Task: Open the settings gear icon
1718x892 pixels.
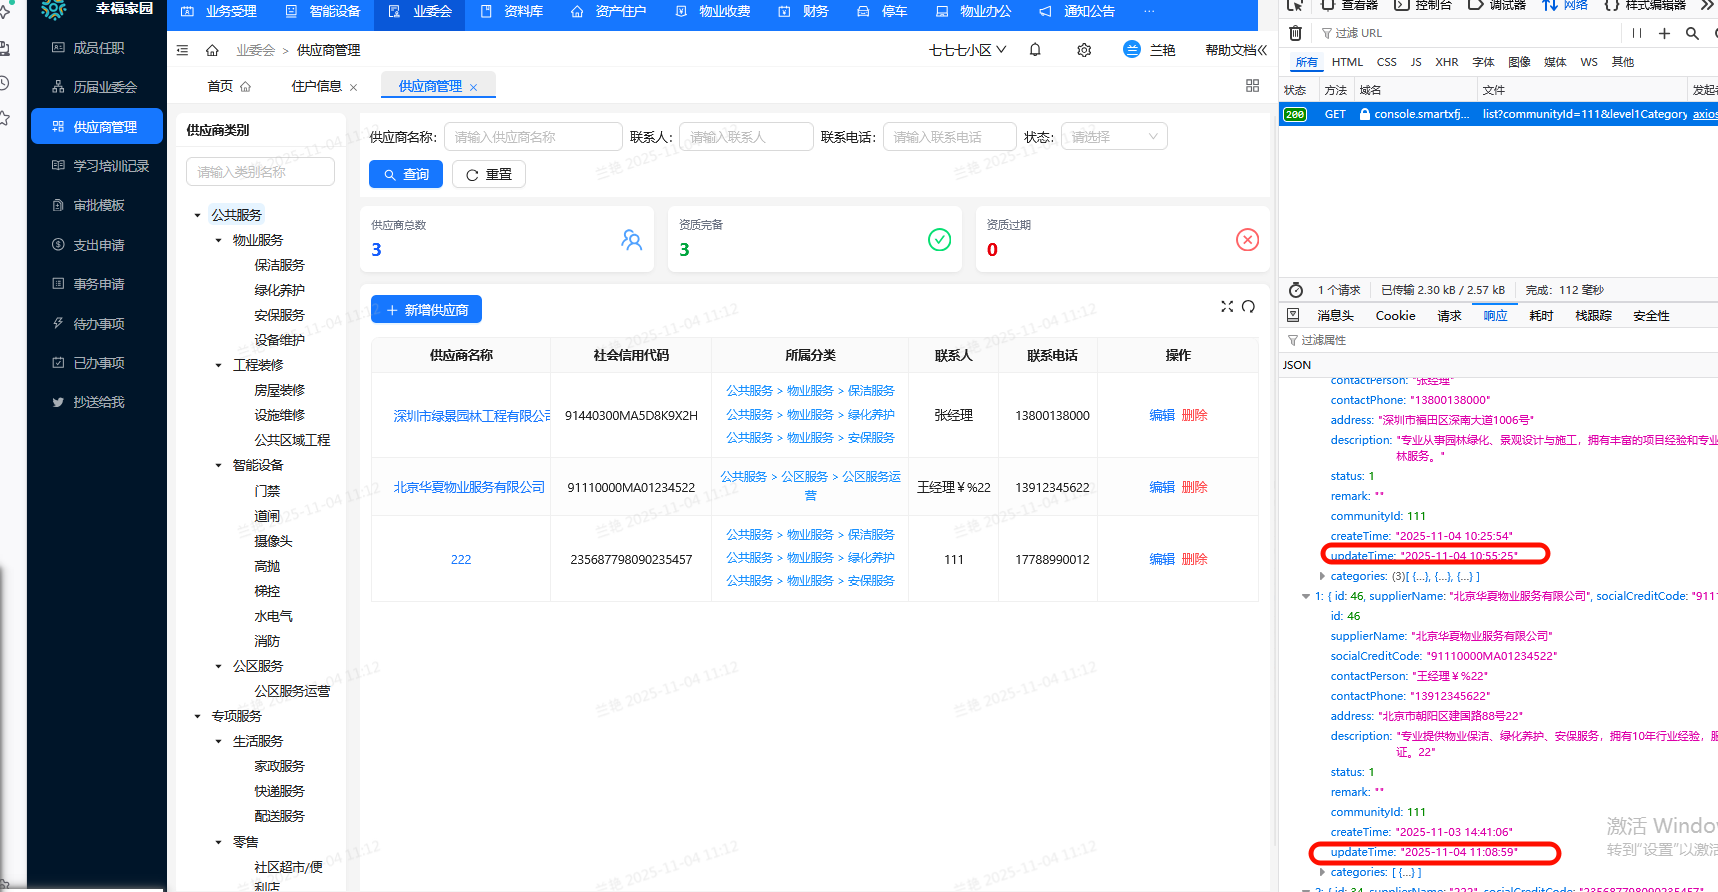Action: 1084,50
